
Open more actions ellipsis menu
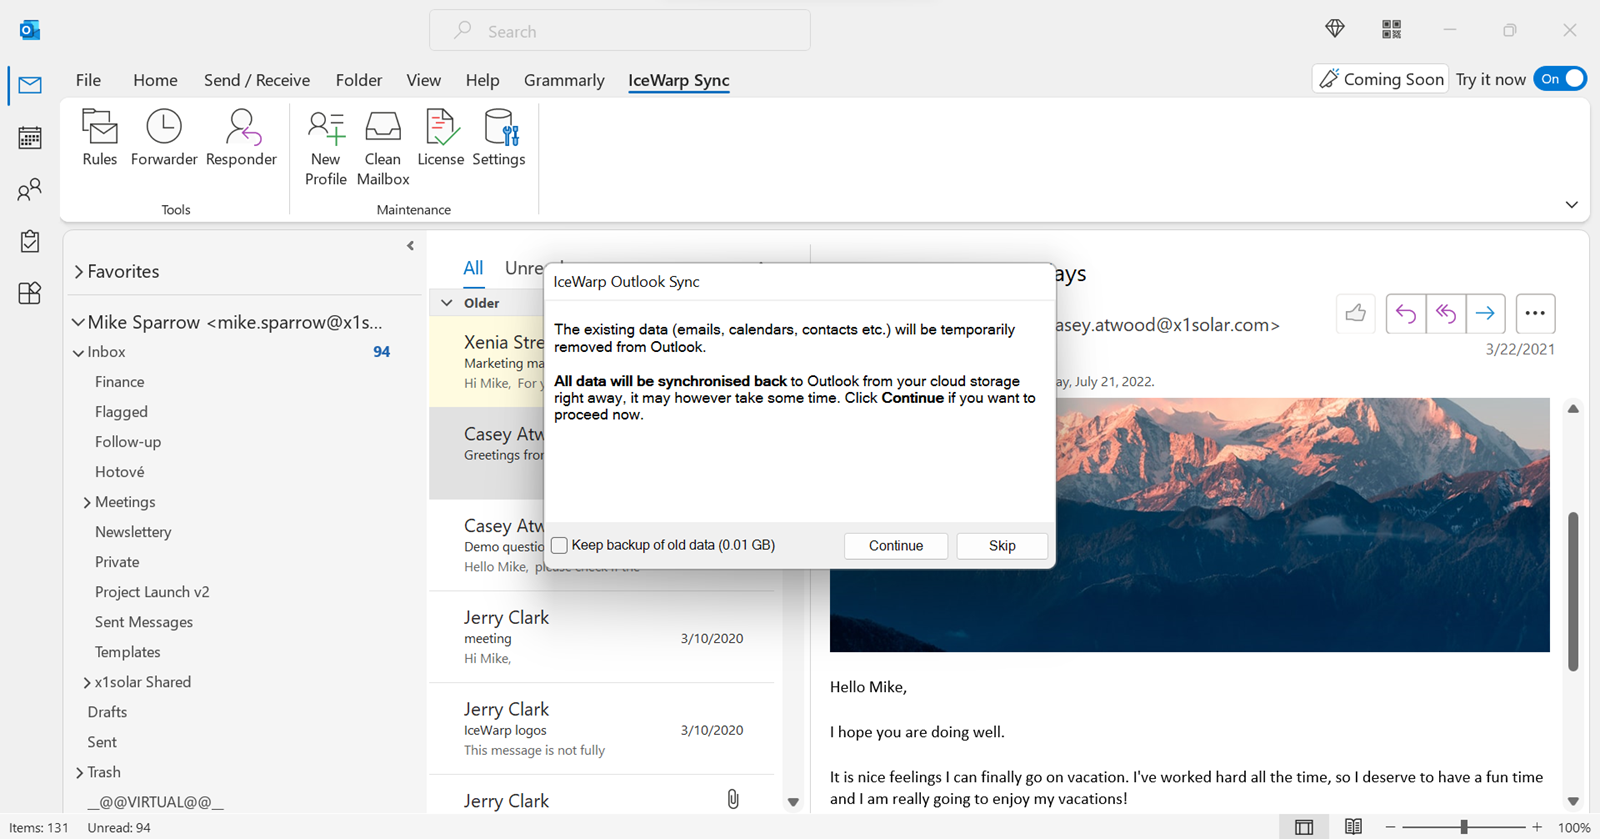coord(1535,313)
